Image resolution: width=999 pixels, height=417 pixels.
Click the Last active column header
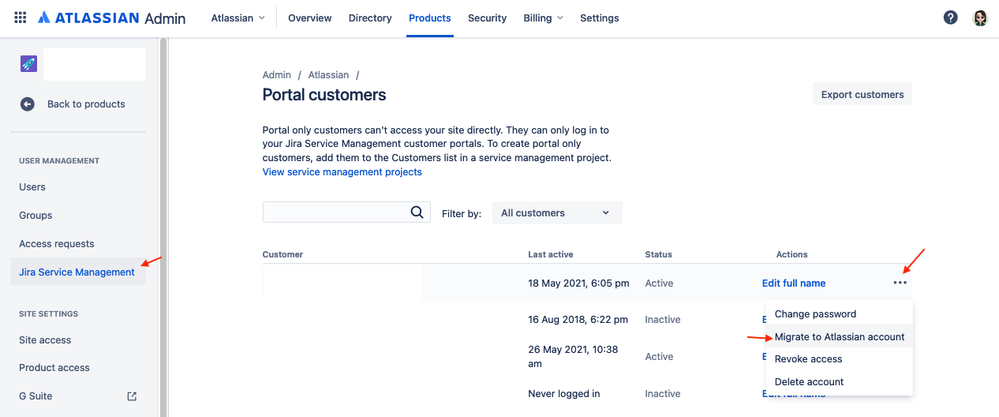click(550, 255)
